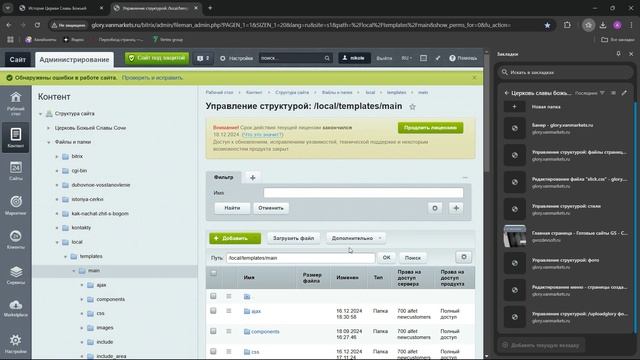Click the notifications counter icon showing 2
Screen dimensions: 640x360
203,58
